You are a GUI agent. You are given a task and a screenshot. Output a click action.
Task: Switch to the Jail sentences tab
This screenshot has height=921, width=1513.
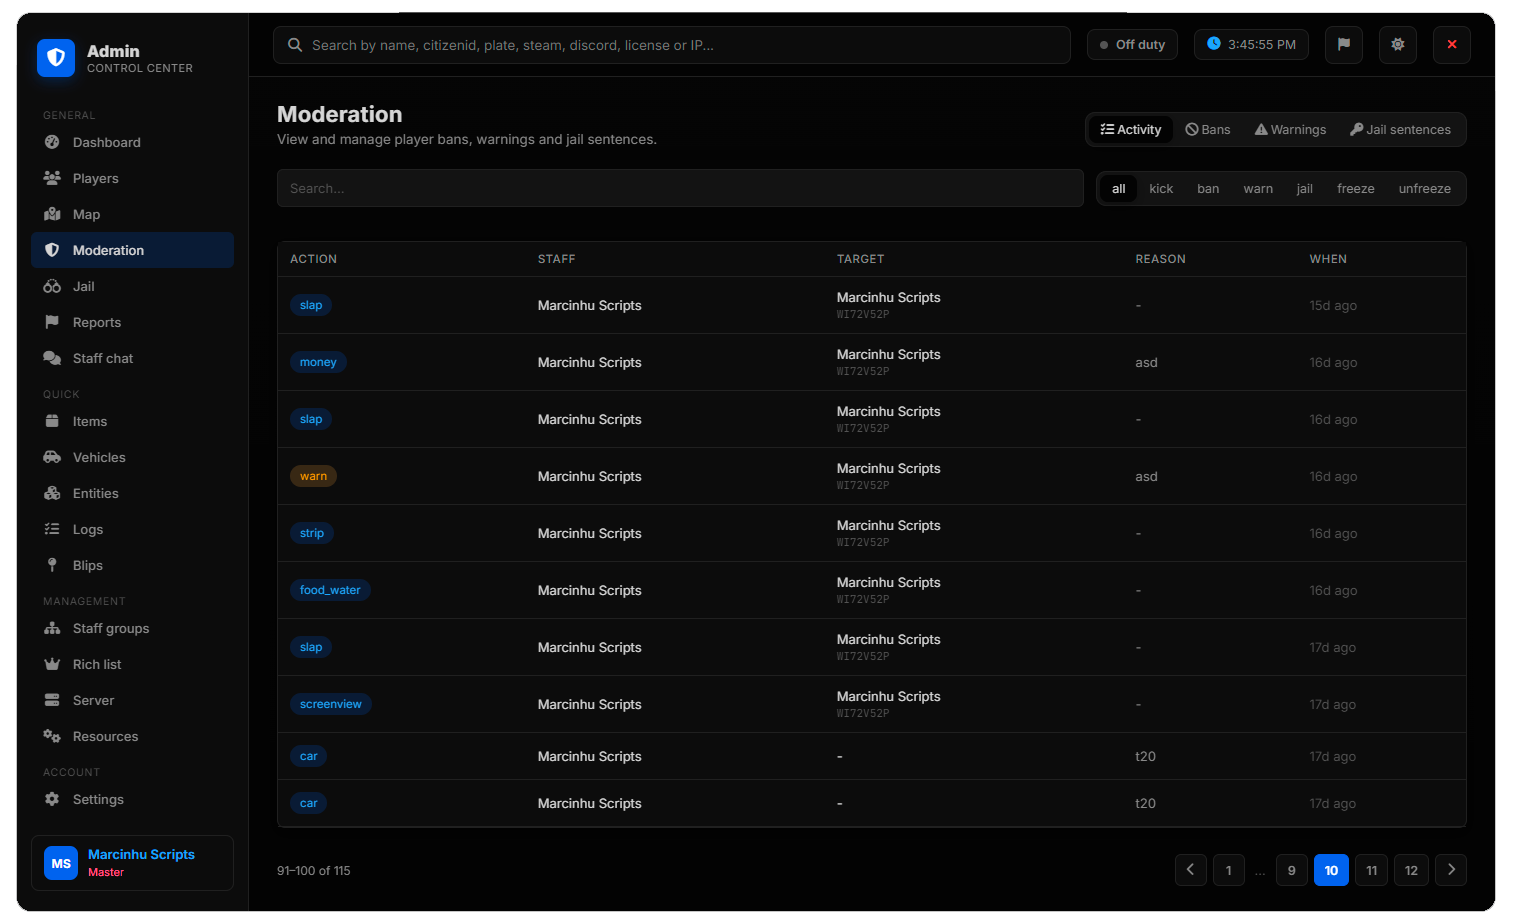[x=1400, y=129]
